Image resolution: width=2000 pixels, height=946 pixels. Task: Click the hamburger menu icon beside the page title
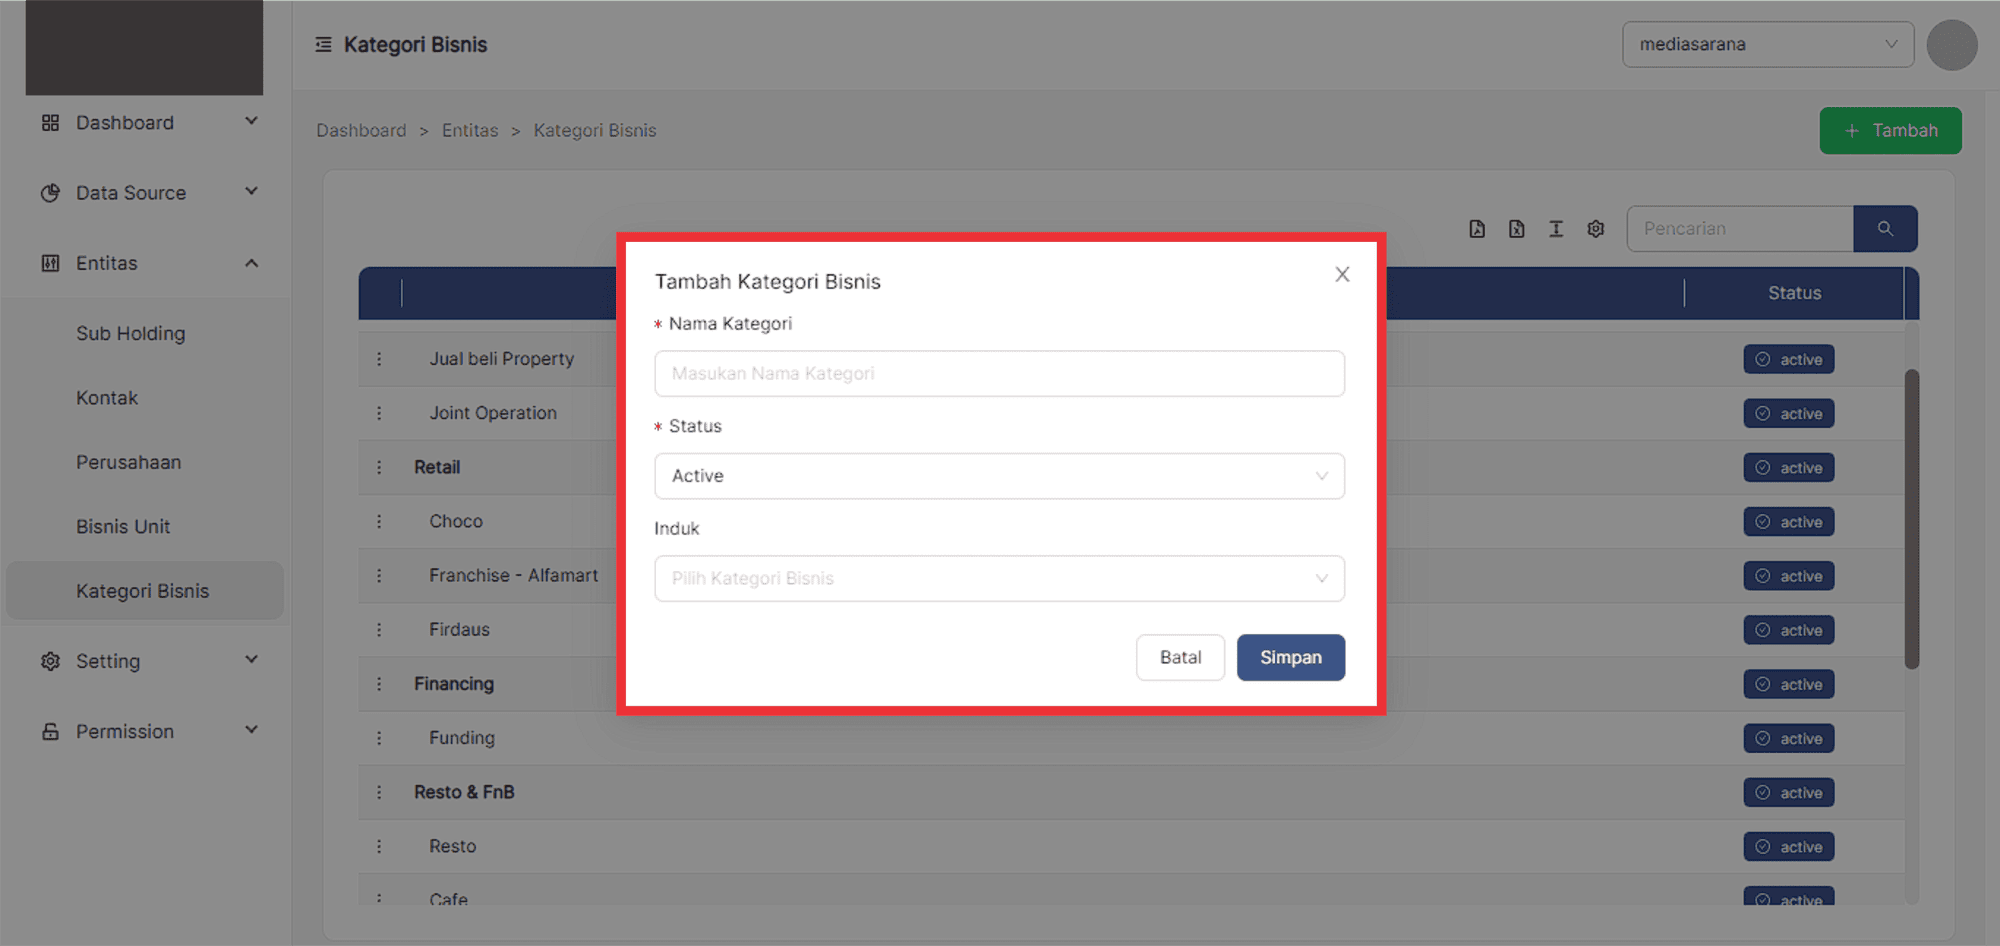pos(323,45)
